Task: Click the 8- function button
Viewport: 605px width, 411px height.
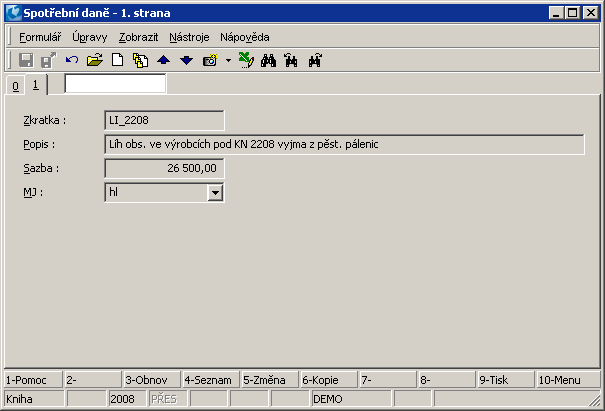Action: [x=447, y=380]
